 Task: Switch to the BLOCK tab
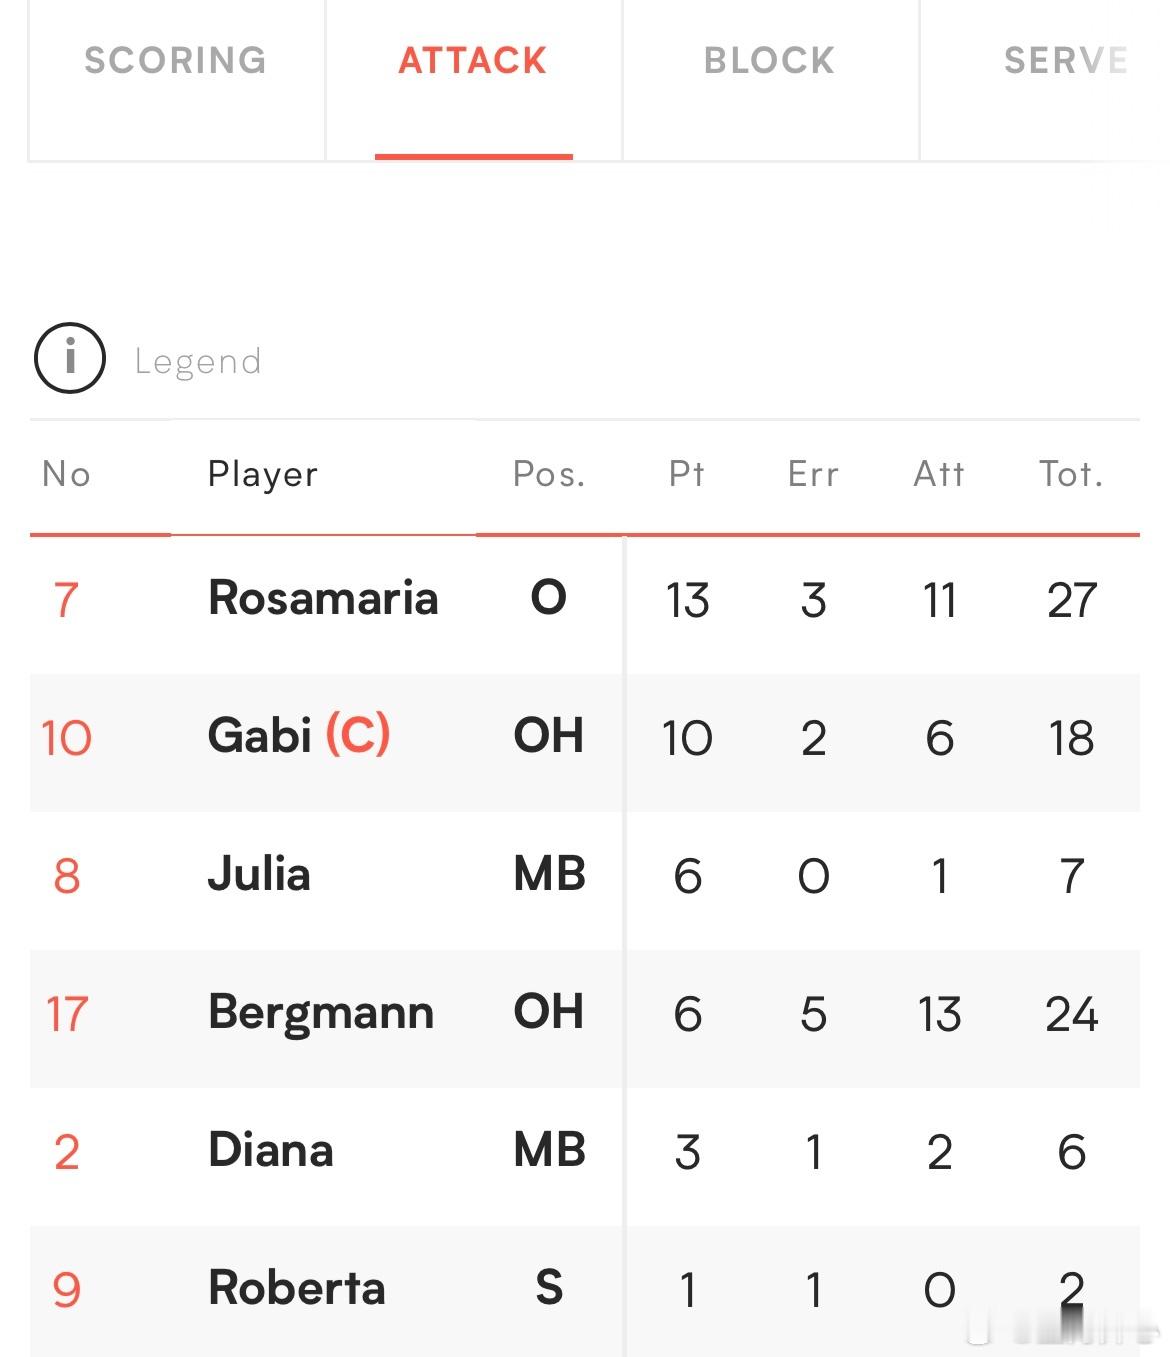click(x=770, y=61)
